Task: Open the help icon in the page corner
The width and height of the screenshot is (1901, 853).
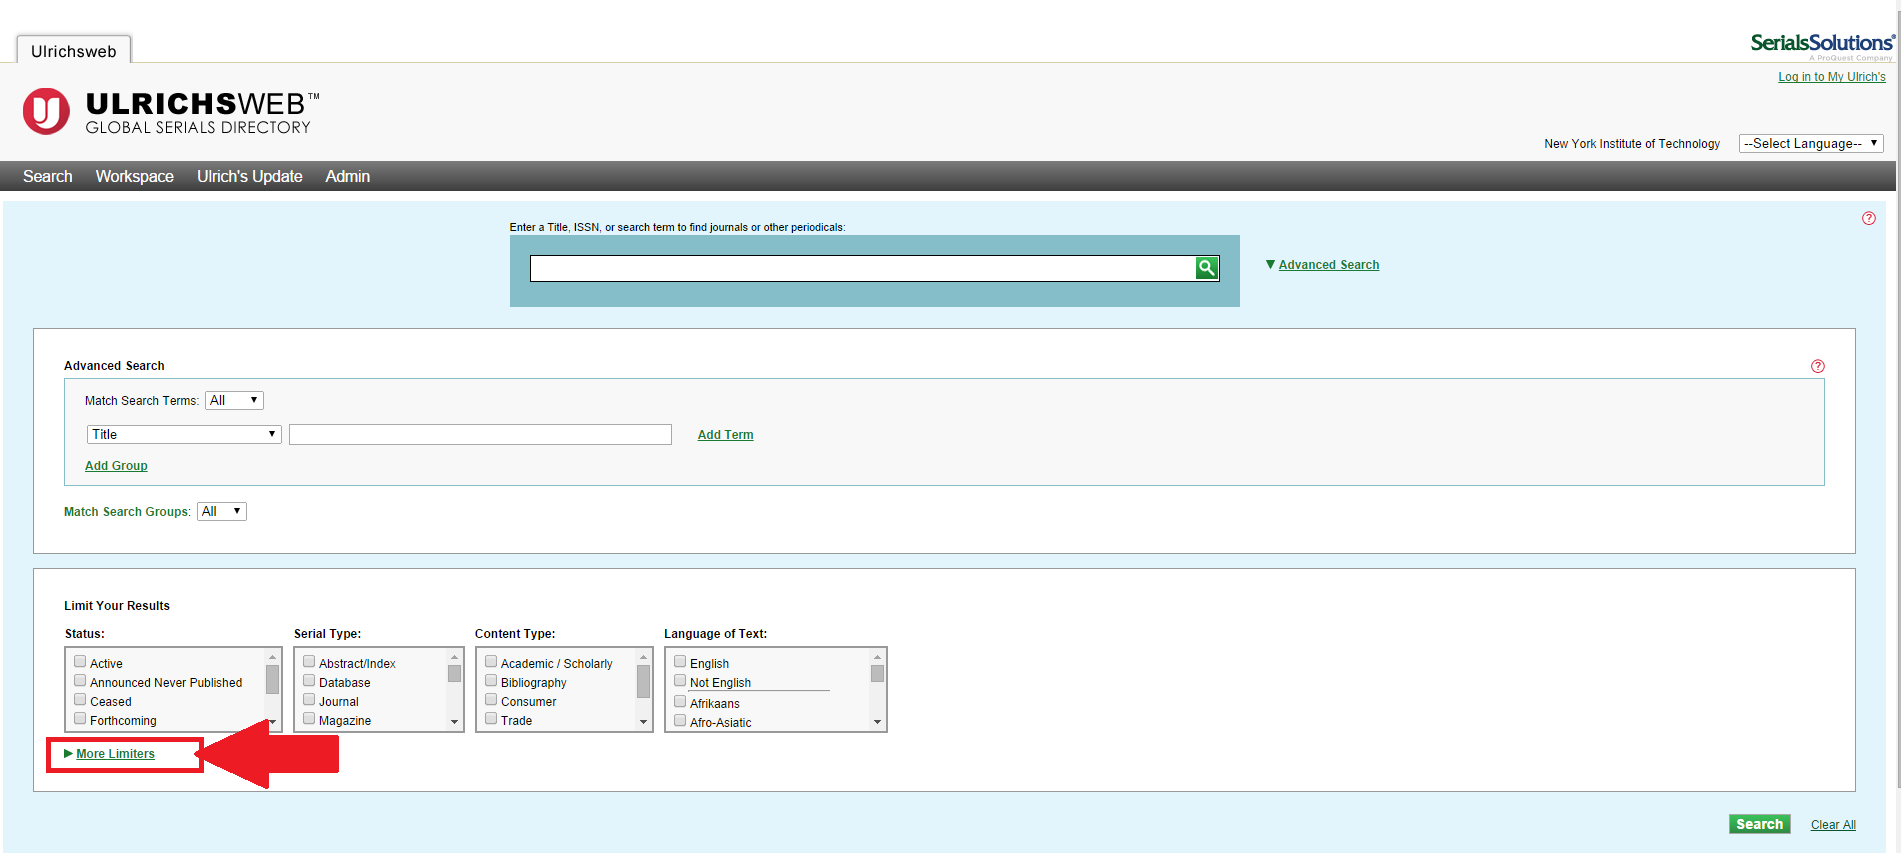Action: [1868, 218]
